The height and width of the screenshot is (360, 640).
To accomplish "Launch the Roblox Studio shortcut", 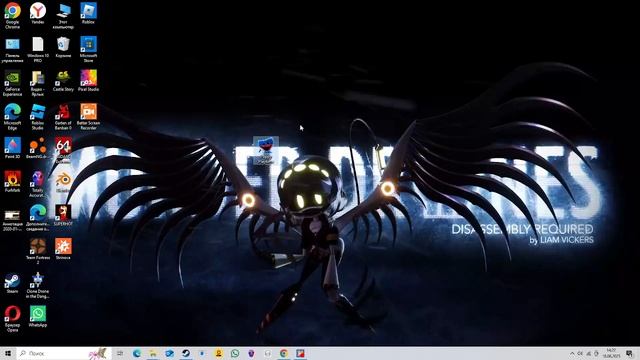I will pos(38,117).
